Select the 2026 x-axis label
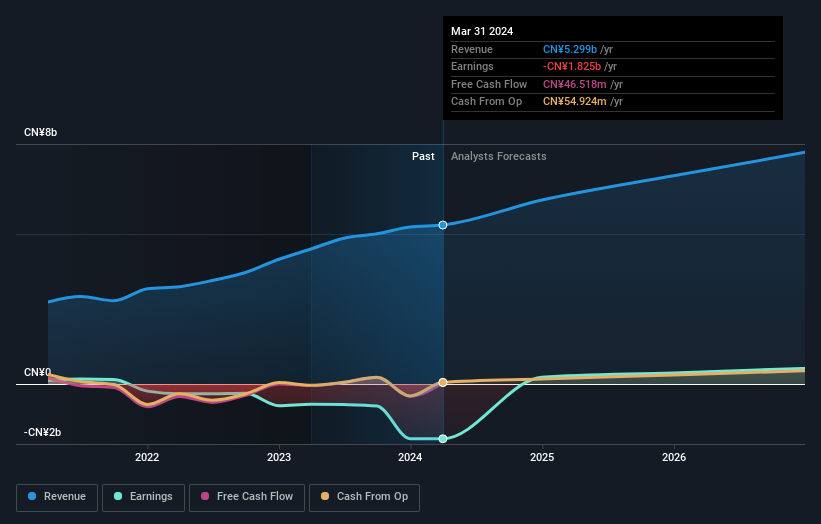 pos(674,458)
